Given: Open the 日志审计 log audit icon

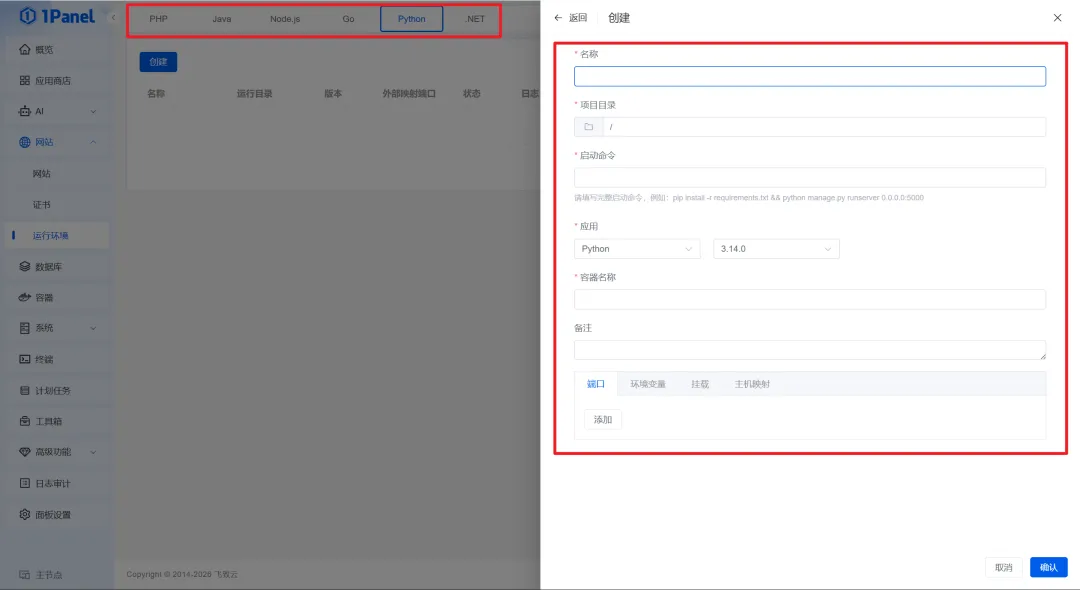Looking at the screenshot, I should tap(25, 483).
